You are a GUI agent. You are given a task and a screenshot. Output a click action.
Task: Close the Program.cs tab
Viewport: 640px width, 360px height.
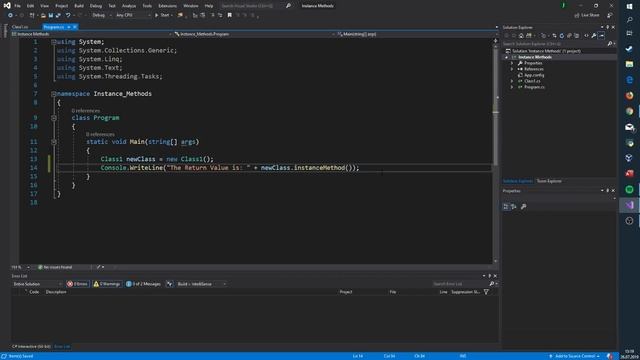[75, 27]
